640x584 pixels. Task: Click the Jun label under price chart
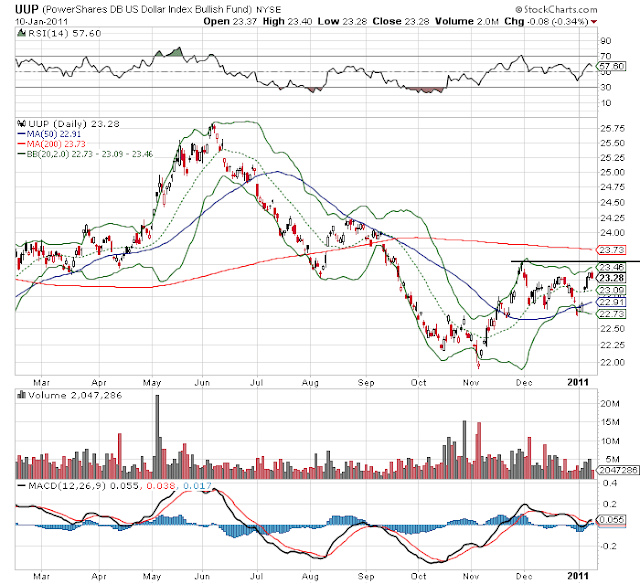(x=202, y=383)
